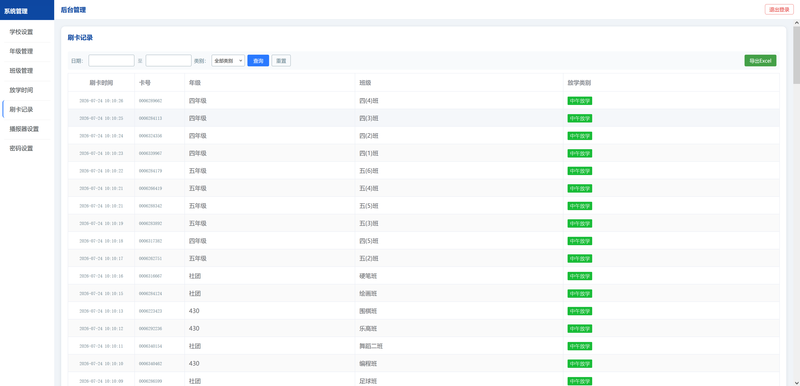Click the timestamp ending 10:10:22
The height and width of the screenshot is (386, 800).
click(101, 171)
